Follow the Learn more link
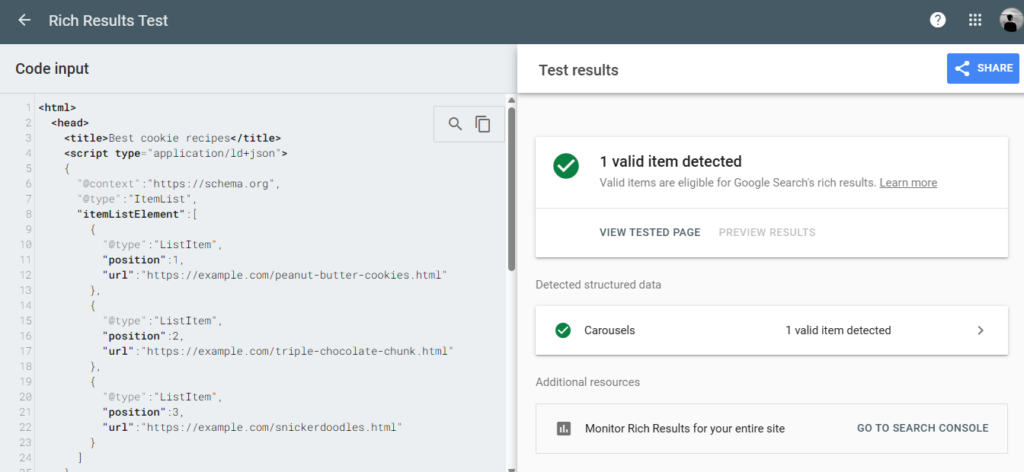The height and width of the screenshot is (472, 1024). [x=908, y=183]
